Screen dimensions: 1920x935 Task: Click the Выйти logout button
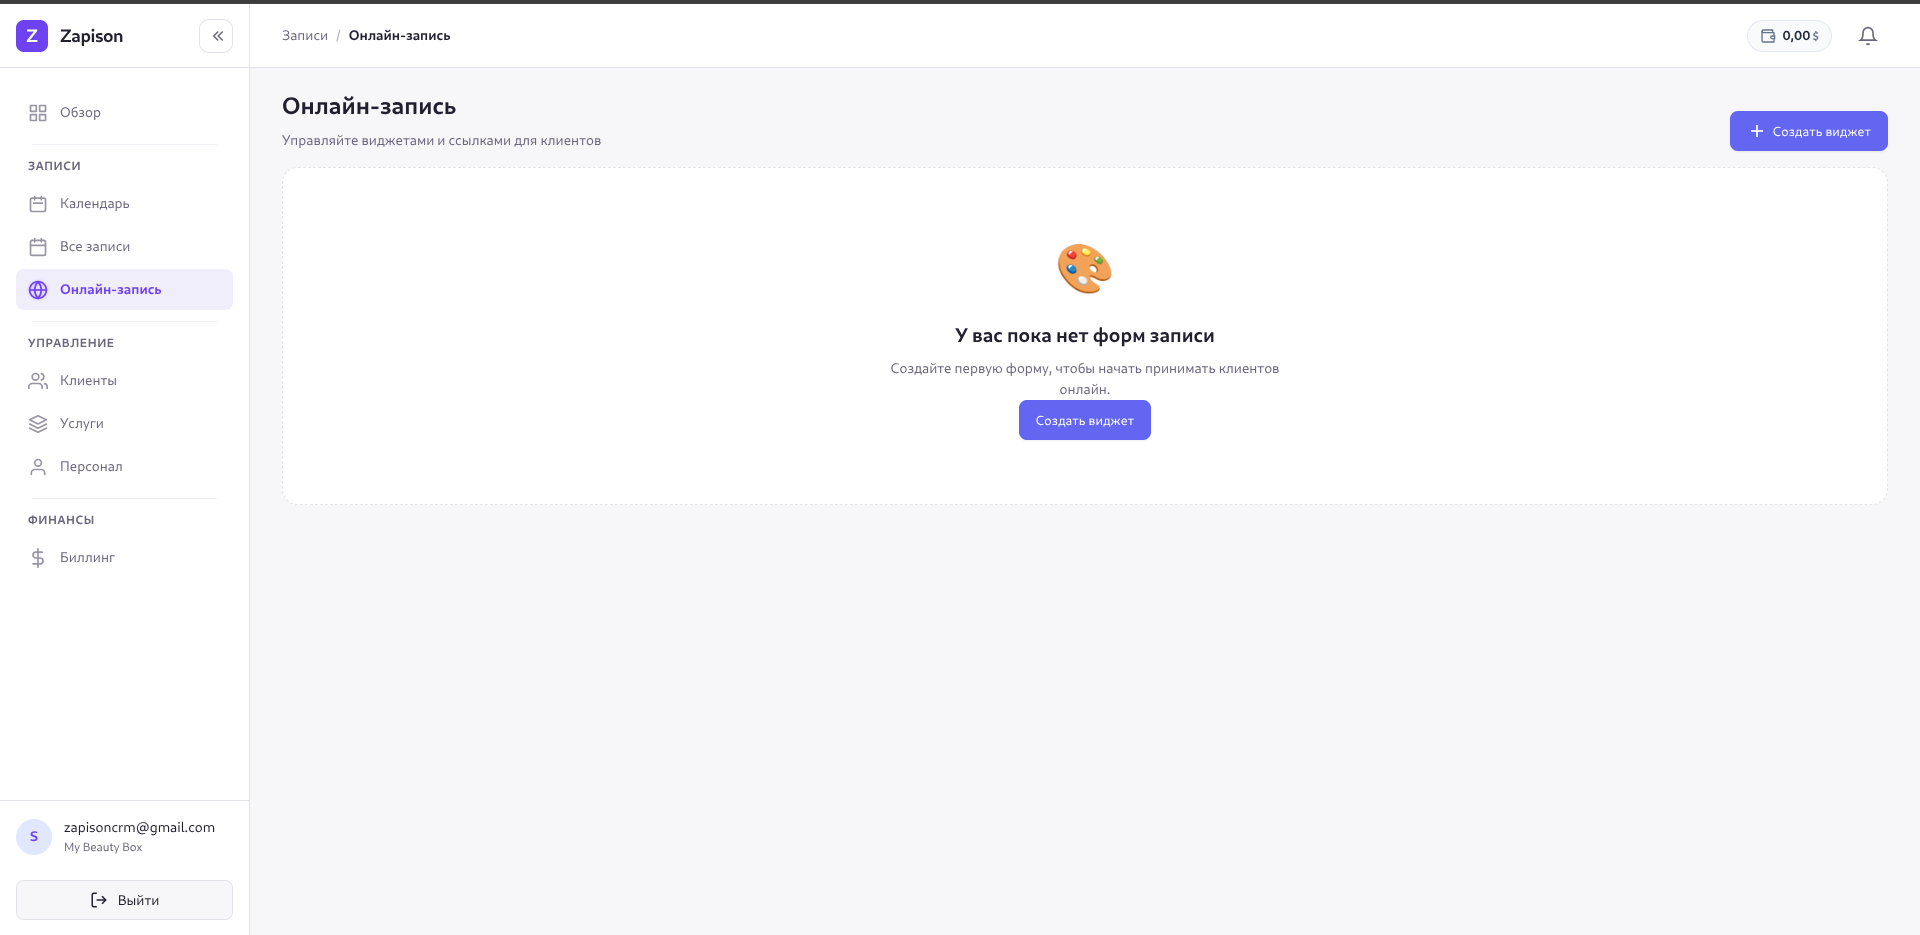(x=124, y=900)
